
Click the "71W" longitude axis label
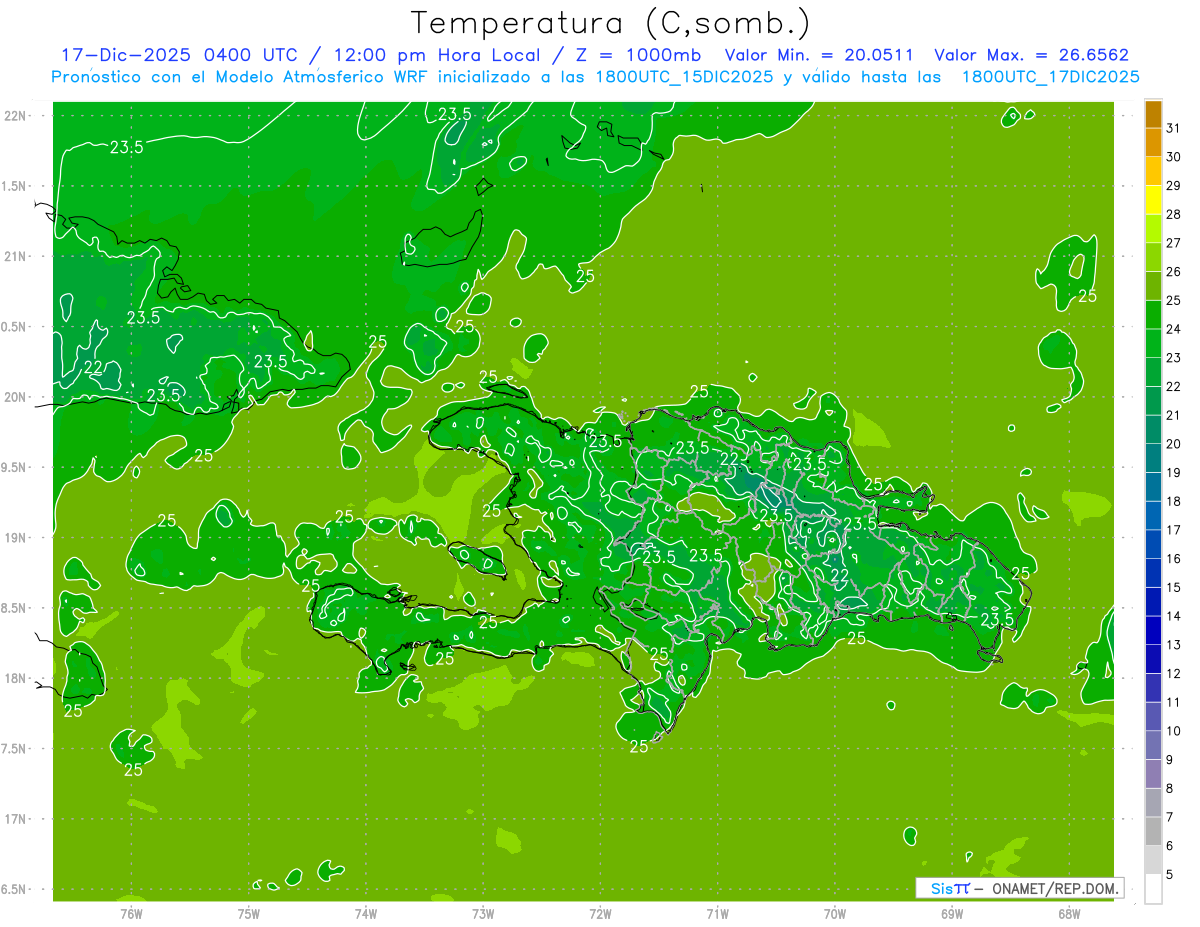717,913
